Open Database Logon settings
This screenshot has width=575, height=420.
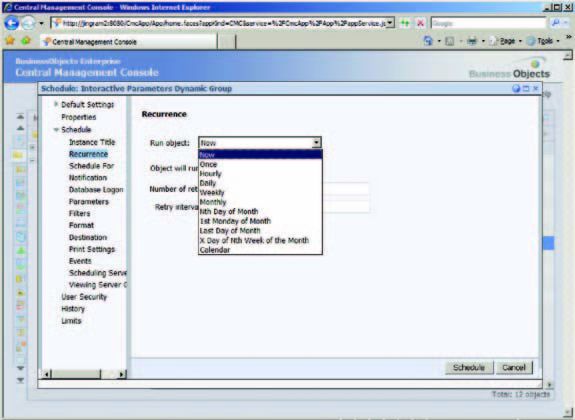96,190
